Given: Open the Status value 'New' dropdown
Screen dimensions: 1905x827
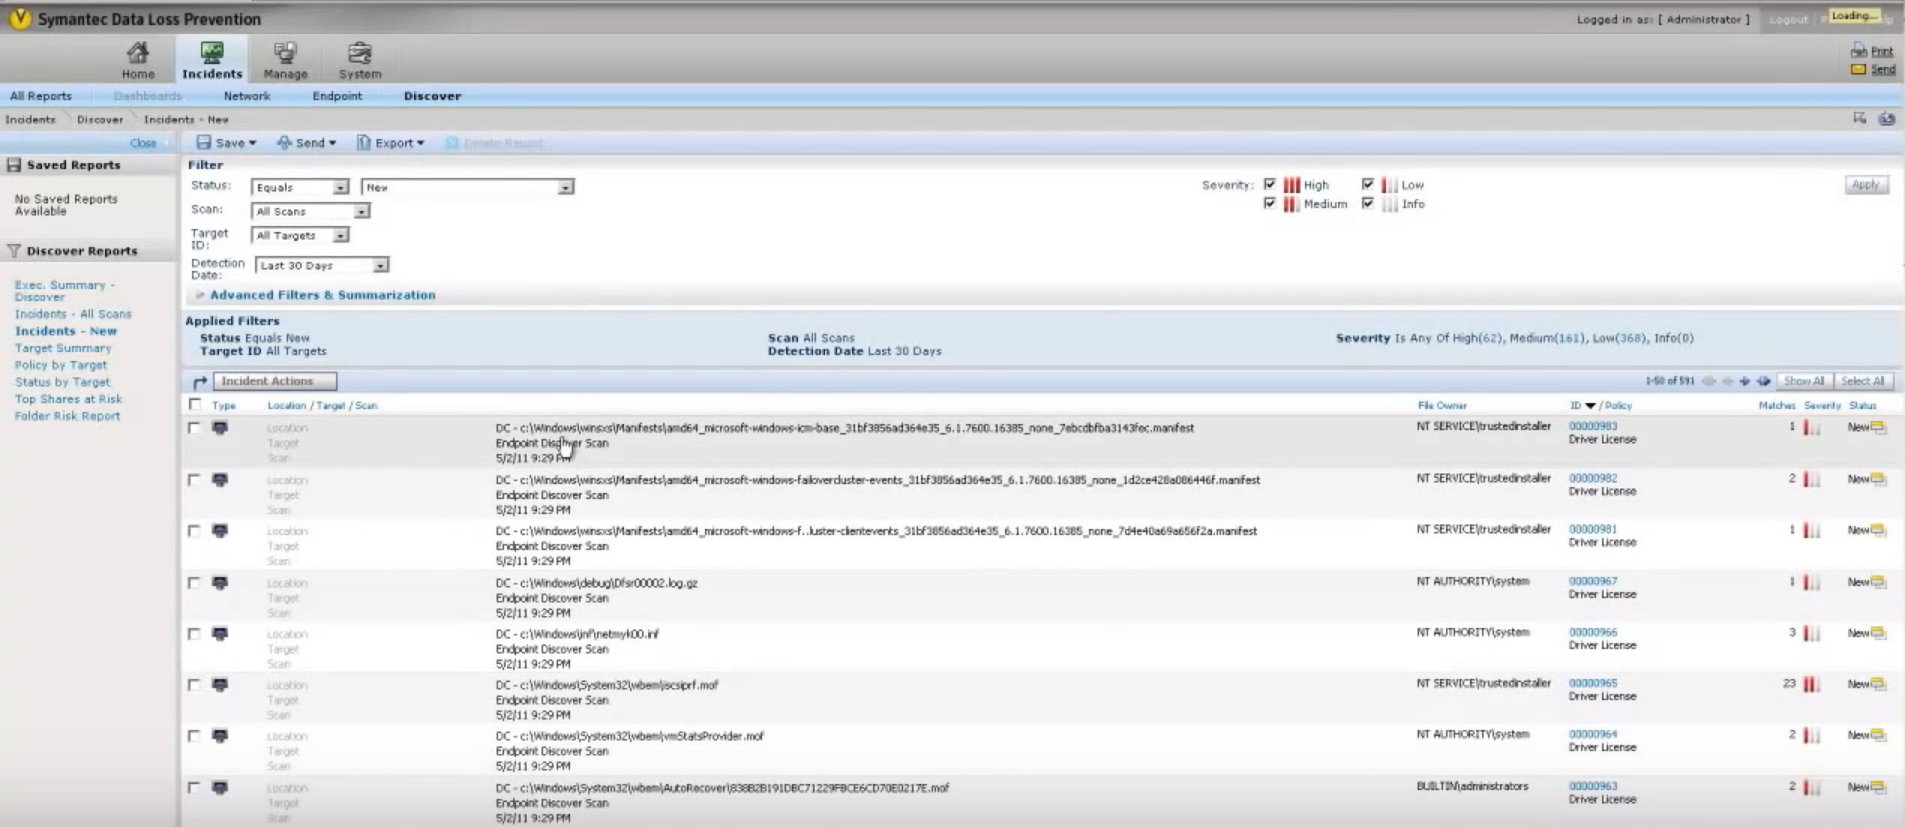Looking at the screenshot, I should pos(467,187).
